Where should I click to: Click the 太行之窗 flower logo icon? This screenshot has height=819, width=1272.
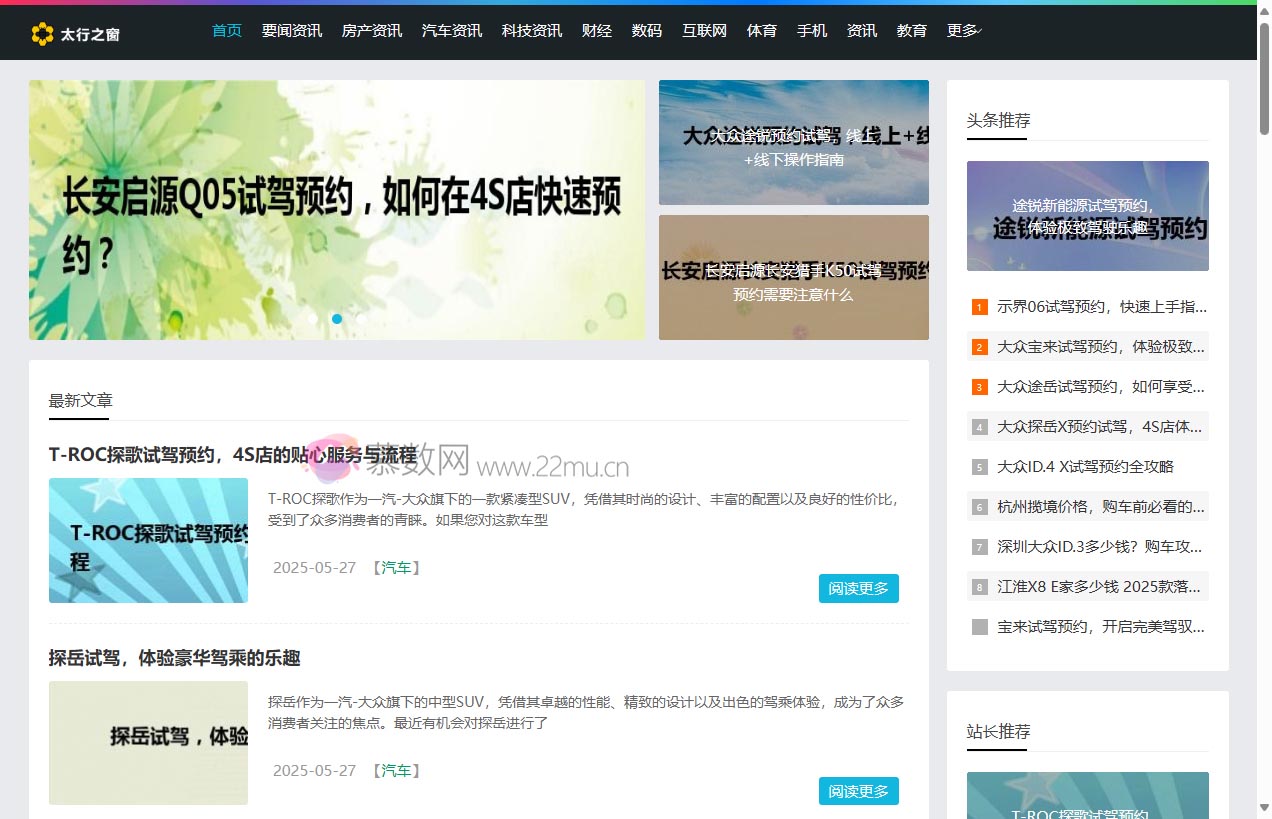[42, 34]
